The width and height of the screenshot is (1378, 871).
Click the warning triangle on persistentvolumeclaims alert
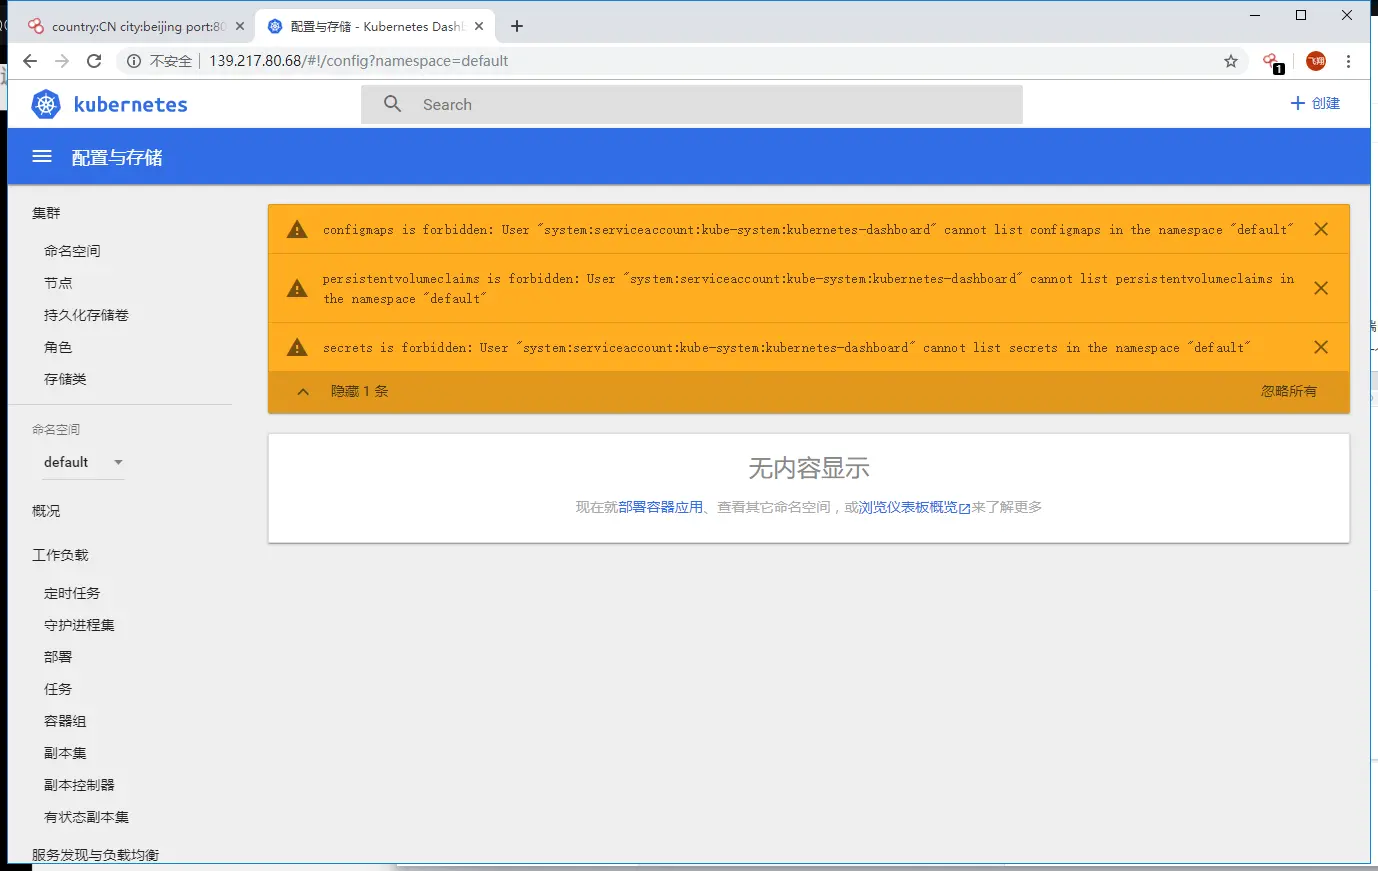(x=297, y=288)
